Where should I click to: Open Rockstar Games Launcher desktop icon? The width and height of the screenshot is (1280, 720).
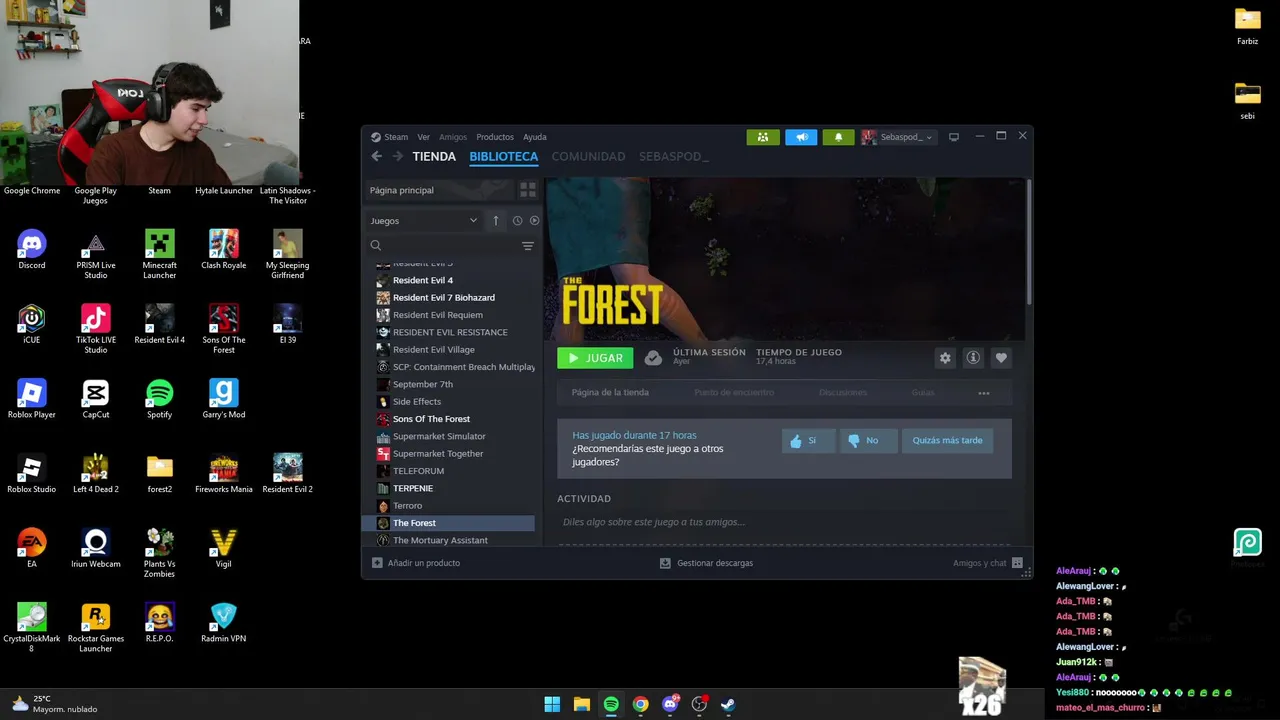click(x=95, y=628)
